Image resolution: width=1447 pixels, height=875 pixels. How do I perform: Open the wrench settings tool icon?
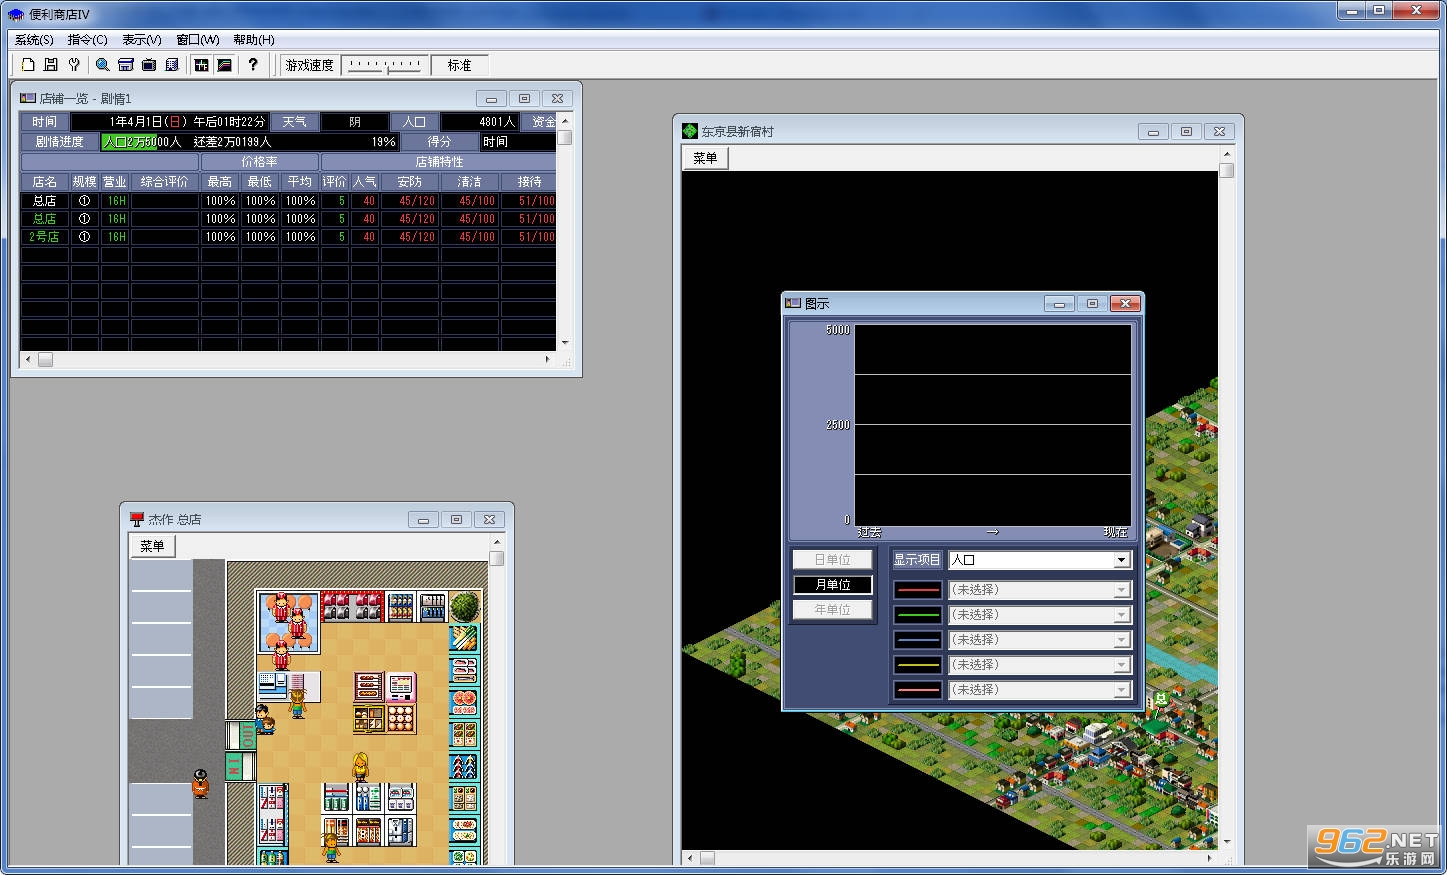click(x=74, y=65)
